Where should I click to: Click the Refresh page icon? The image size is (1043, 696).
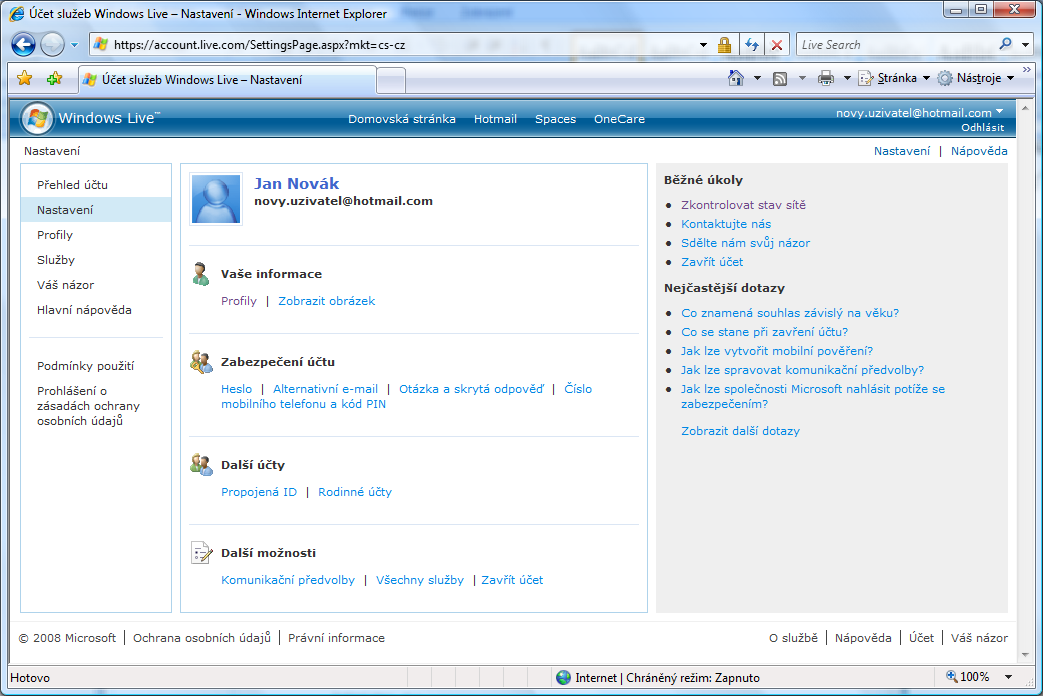pos(752,45)
